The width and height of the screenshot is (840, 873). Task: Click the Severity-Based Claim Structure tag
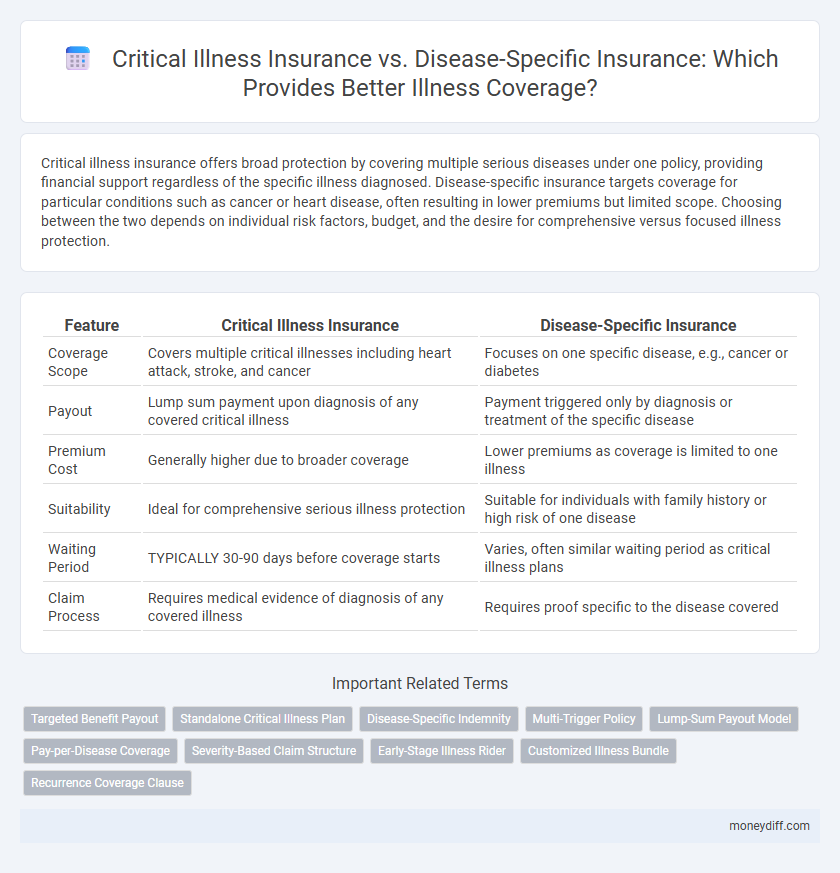tap(273, 751)
